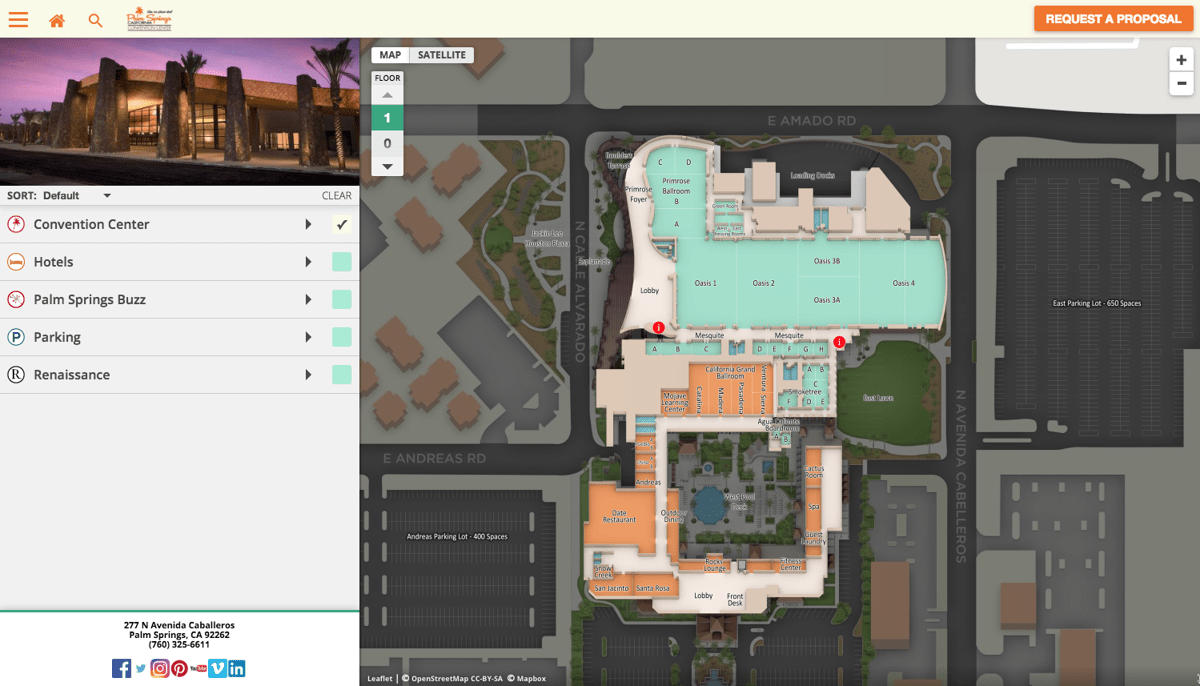Enable the Hotels layer checkbox

341,261
